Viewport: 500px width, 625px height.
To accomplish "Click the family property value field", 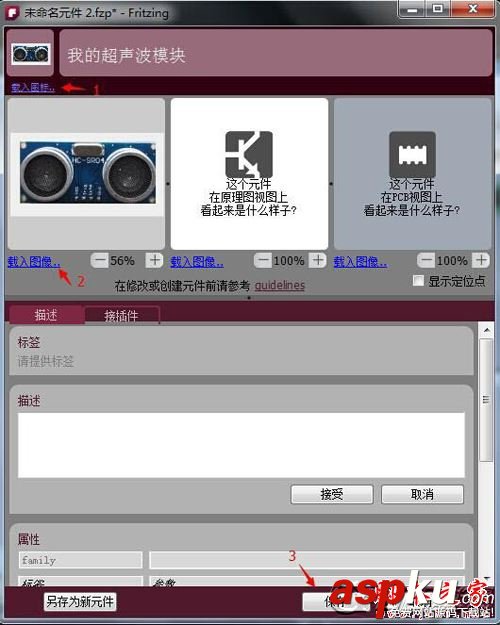I will coord(307,560).
